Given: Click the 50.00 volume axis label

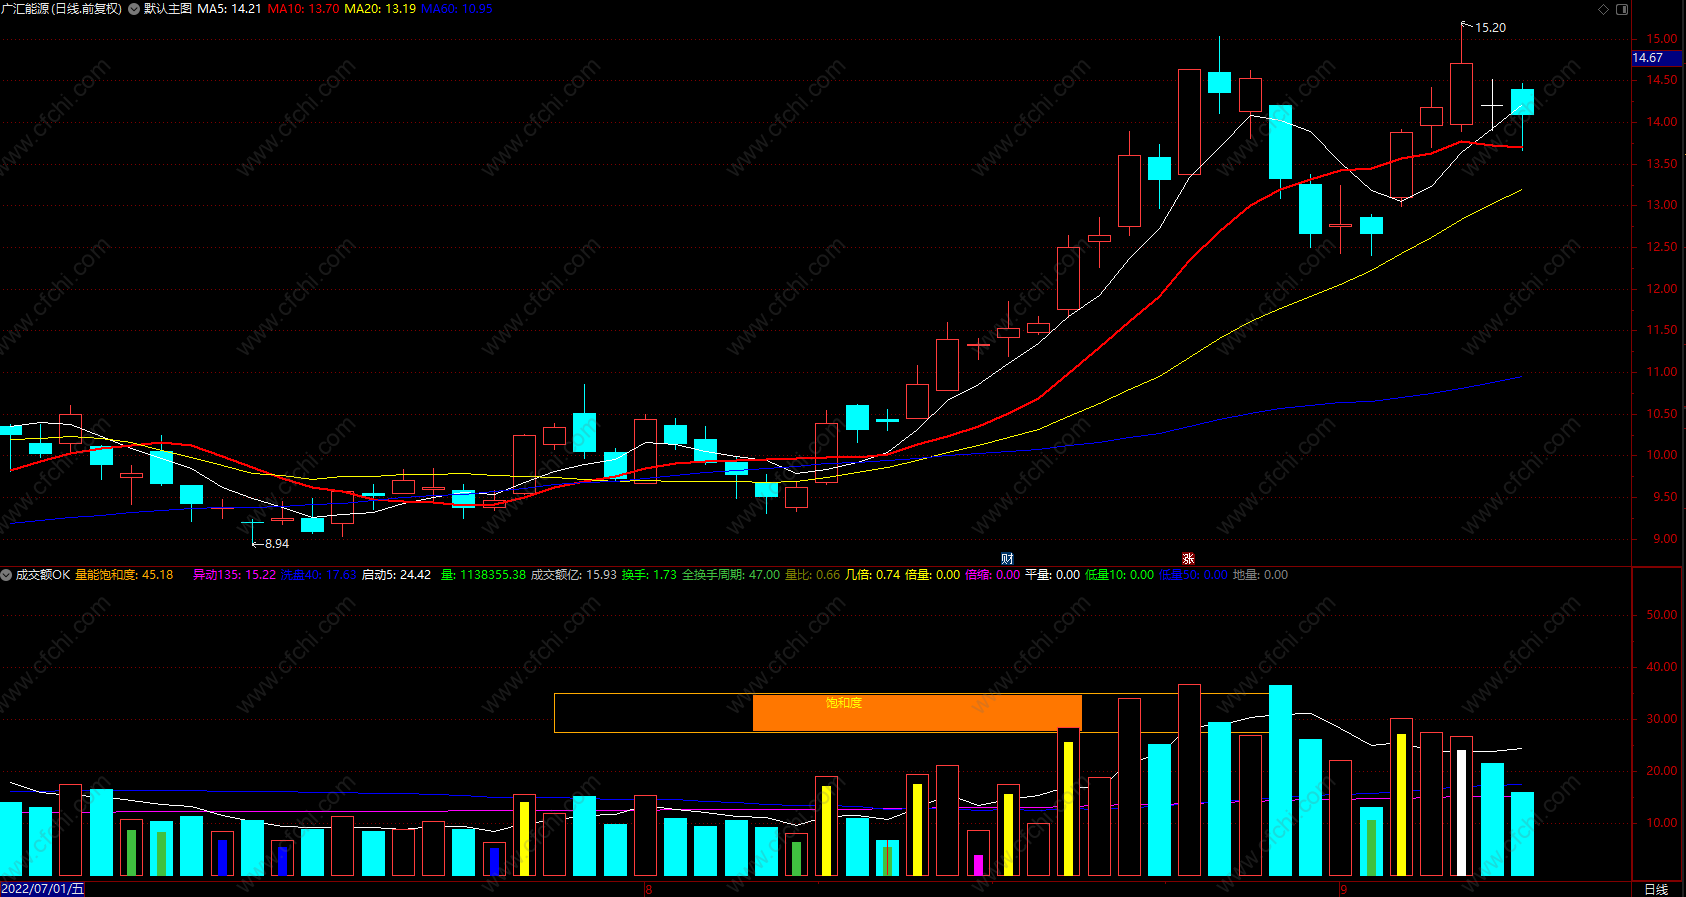Looking at the screenshot, I should coord(1662,615).
